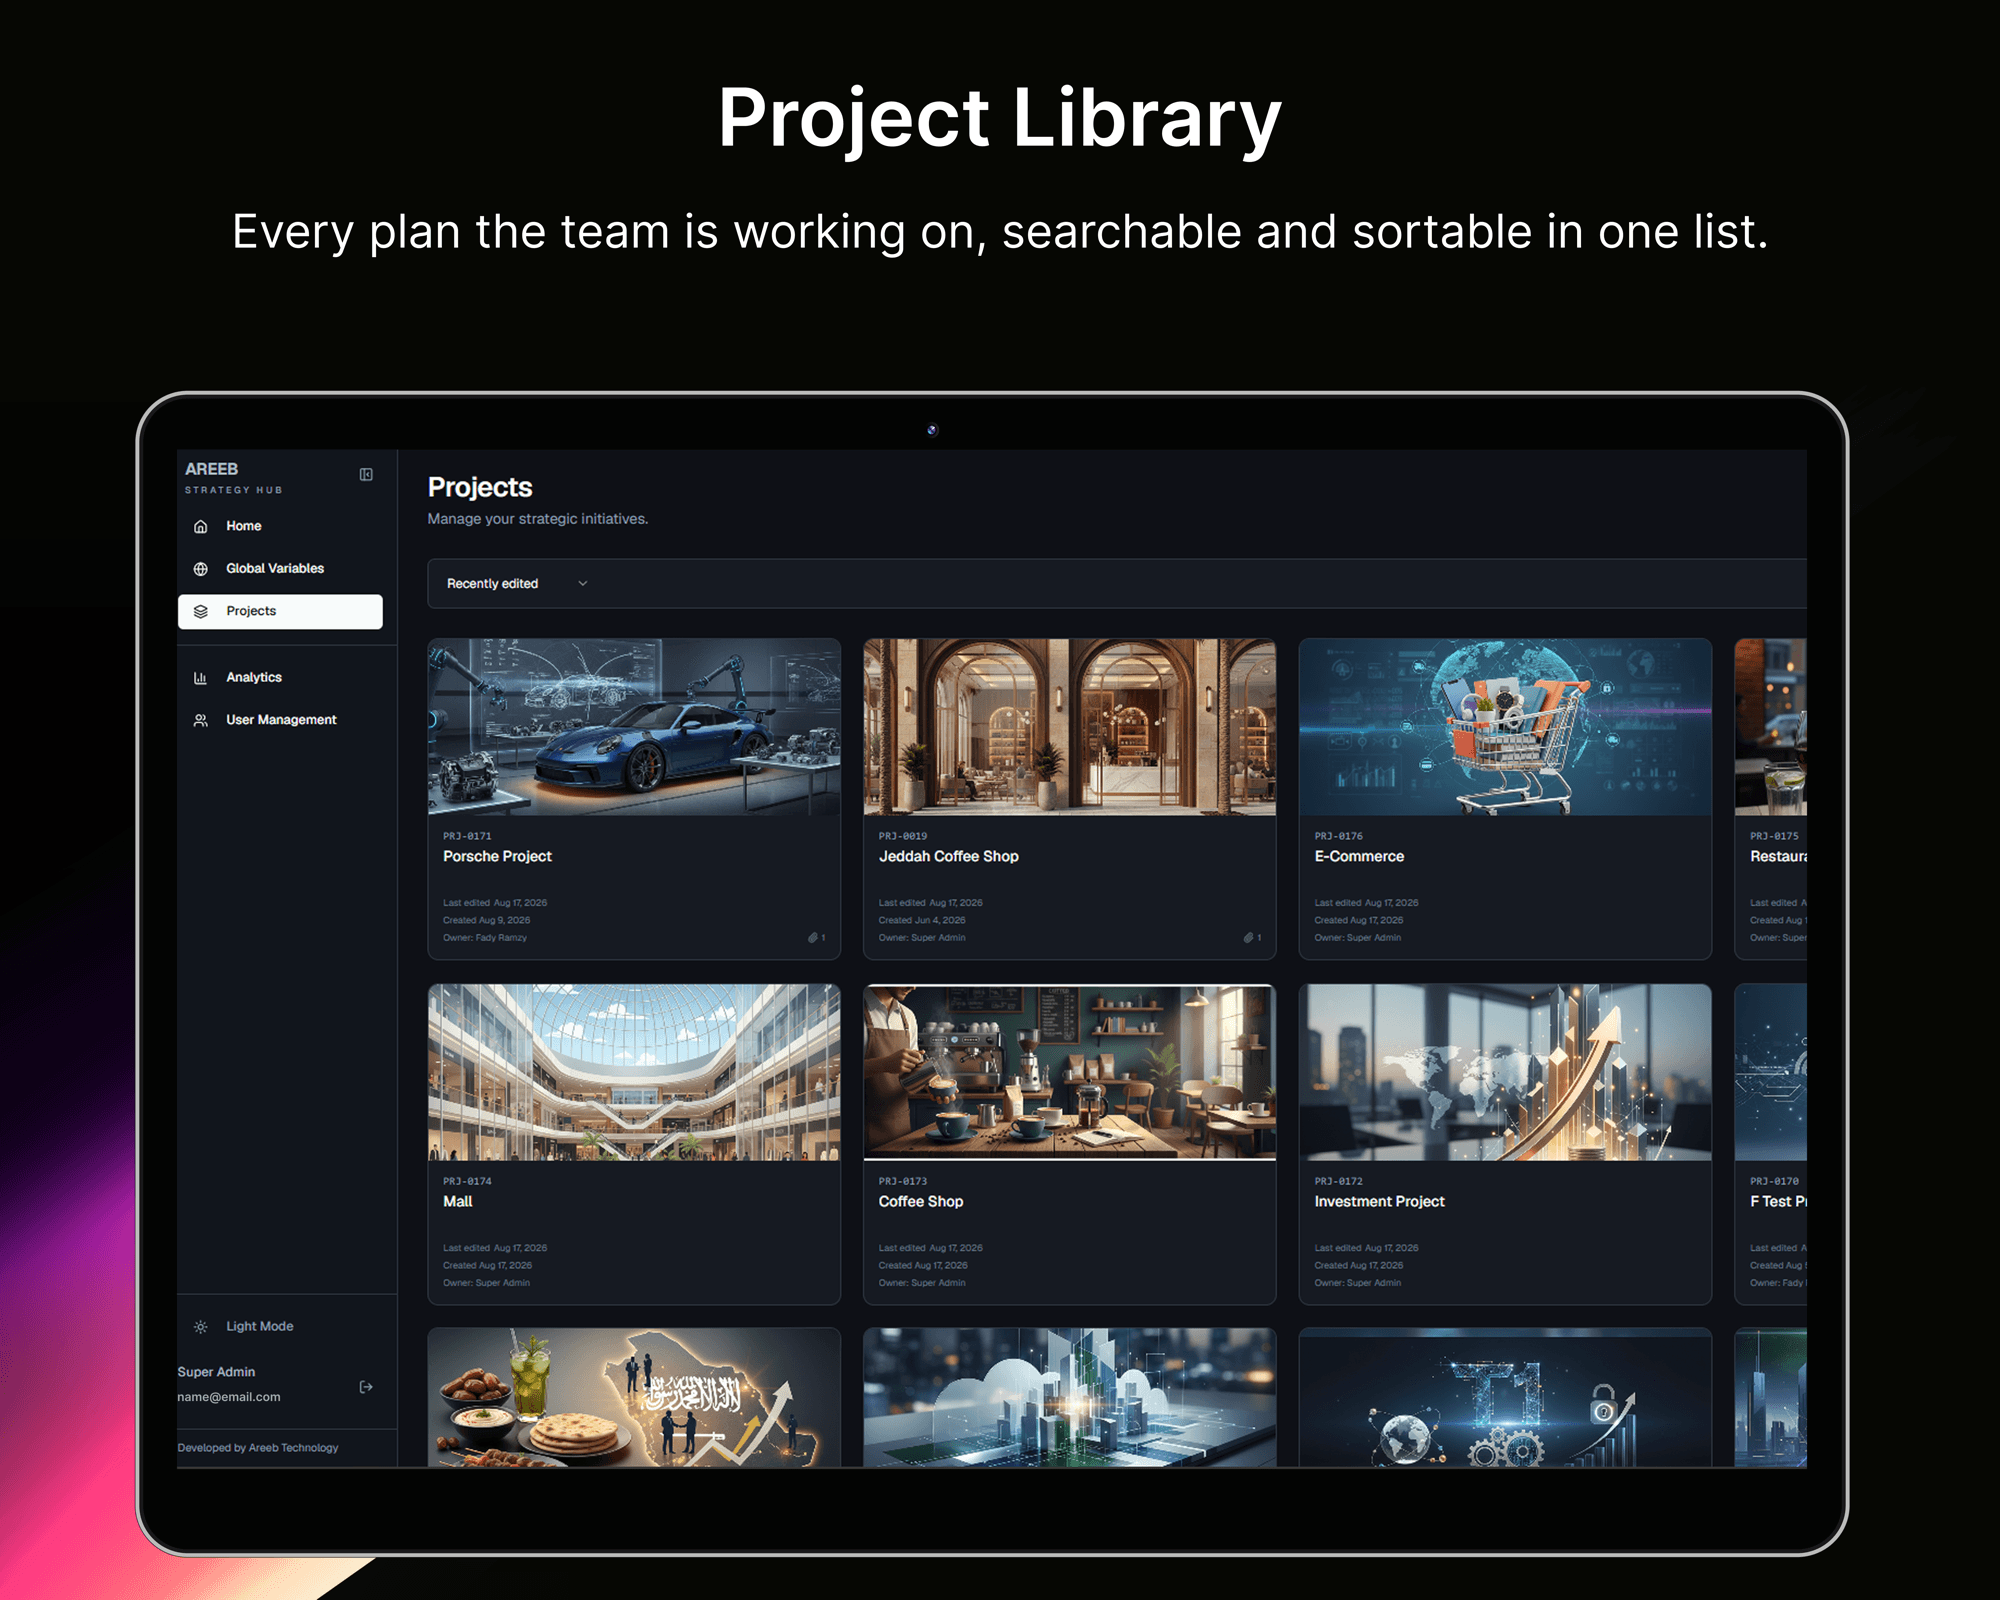This screenshot has width=2000, height=1600.
Task: Click the E-Commerce project title
Action: [x=1359, y=856]
